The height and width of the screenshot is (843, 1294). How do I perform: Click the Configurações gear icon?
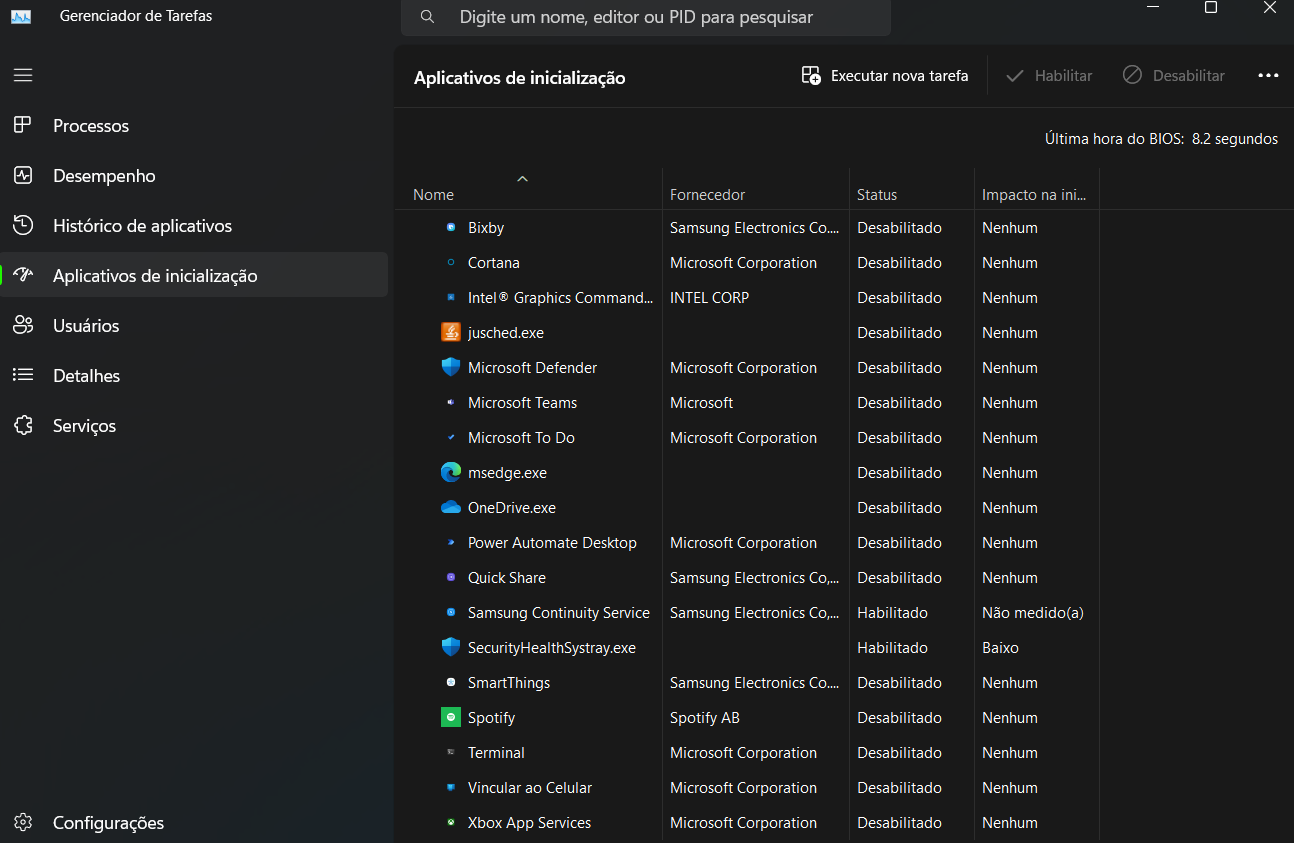pyautogui.click(x=23, y=823)
